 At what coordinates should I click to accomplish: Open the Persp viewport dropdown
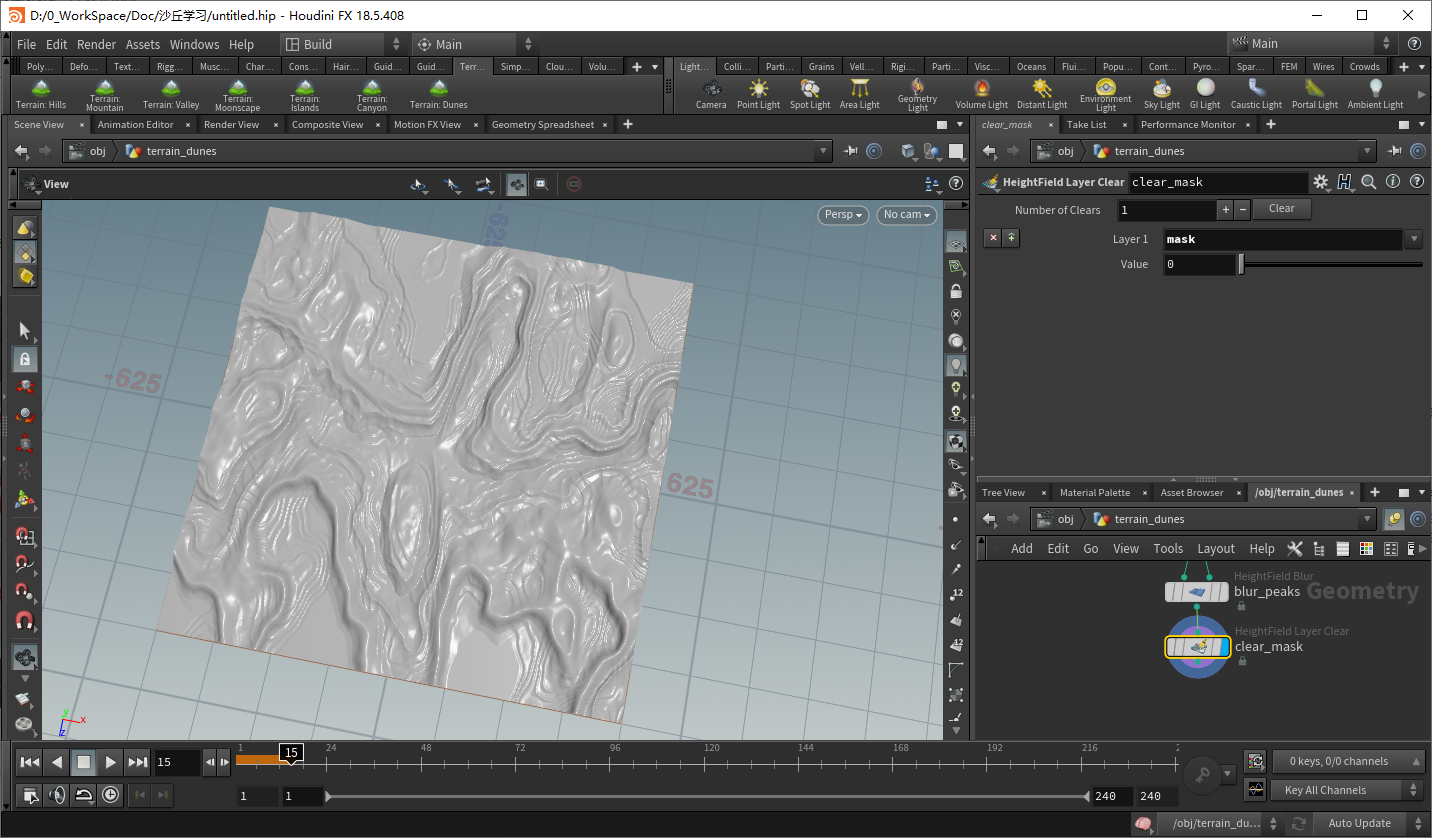click(x=843, y=215)
